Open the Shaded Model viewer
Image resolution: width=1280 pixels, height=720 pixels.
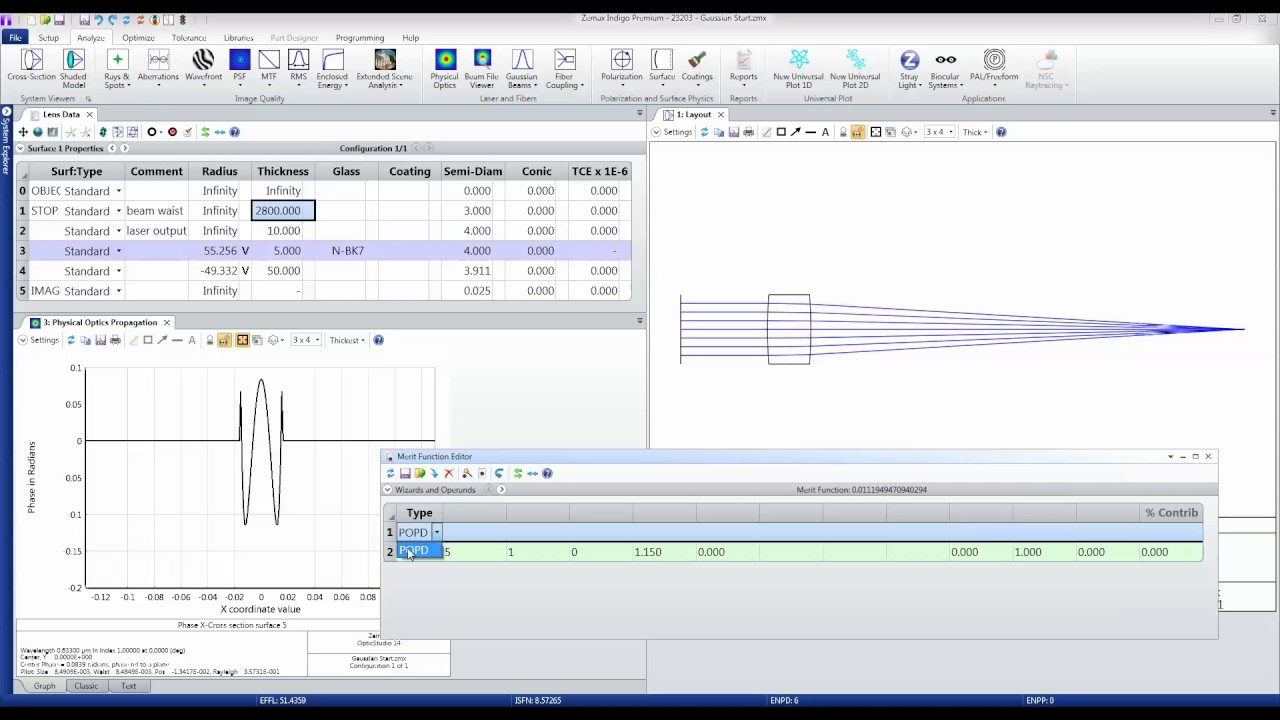73,69
